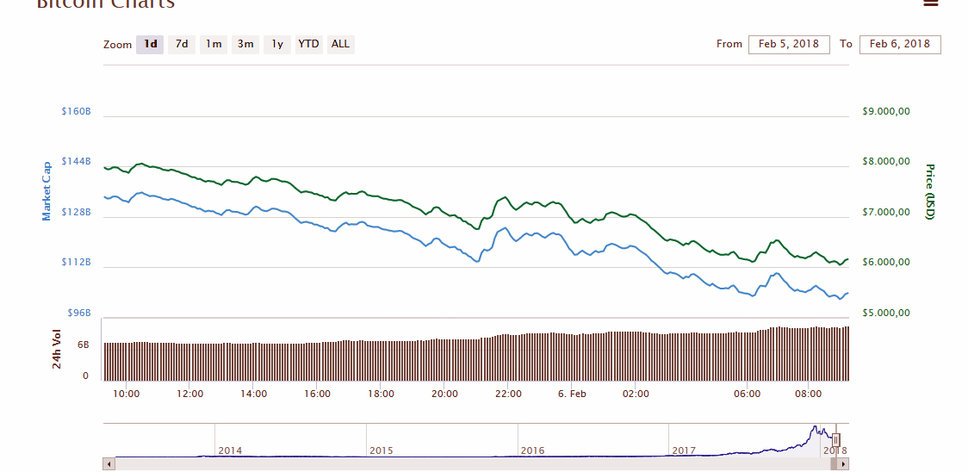Viewport: 968px width, 472px height.
Task: Click 2015 in the navigator timeline
Action: (381, 451)
